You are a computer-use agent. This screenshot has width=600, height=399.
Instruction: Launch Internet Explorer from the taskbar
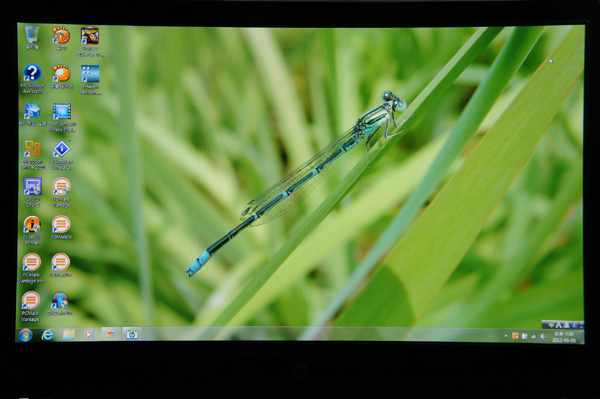47,335
